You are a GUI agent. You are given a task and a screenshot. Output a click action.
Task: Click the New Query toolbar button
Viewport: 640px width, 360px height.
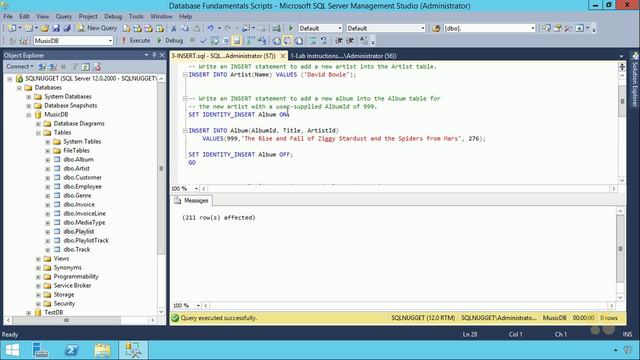coord(97,28)
